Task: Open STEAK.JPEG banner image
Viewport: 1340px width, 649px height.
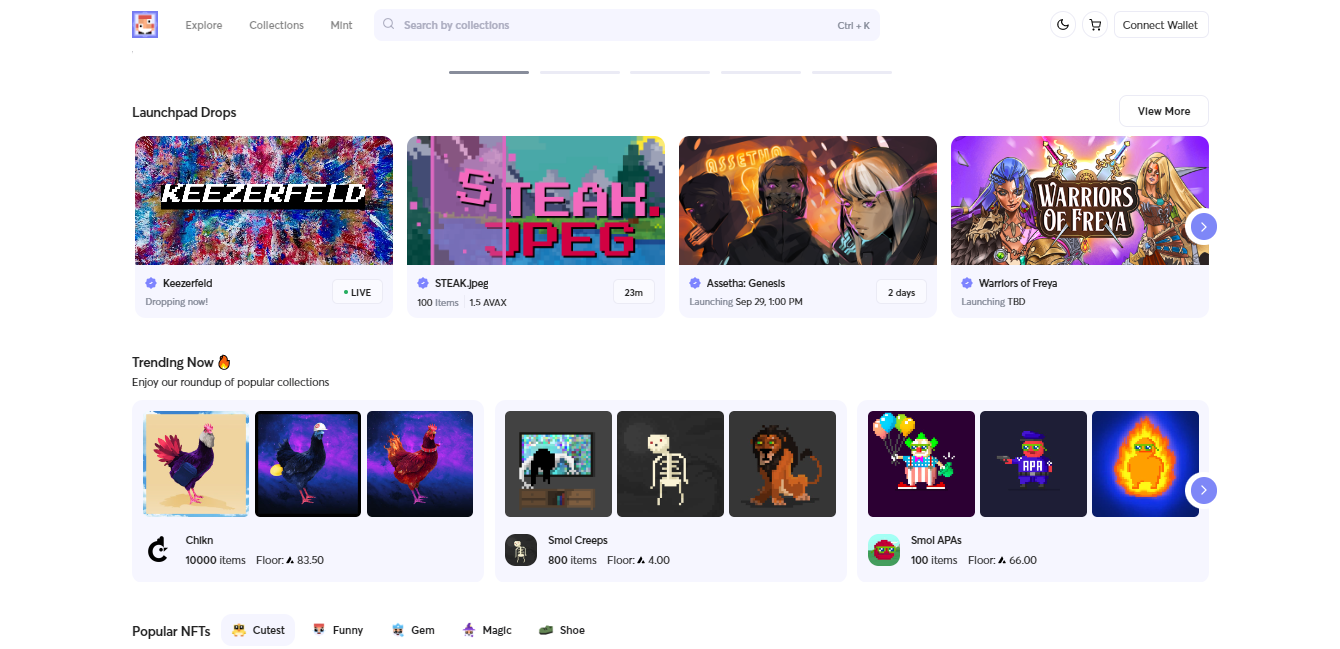Action: coord(536,200)
